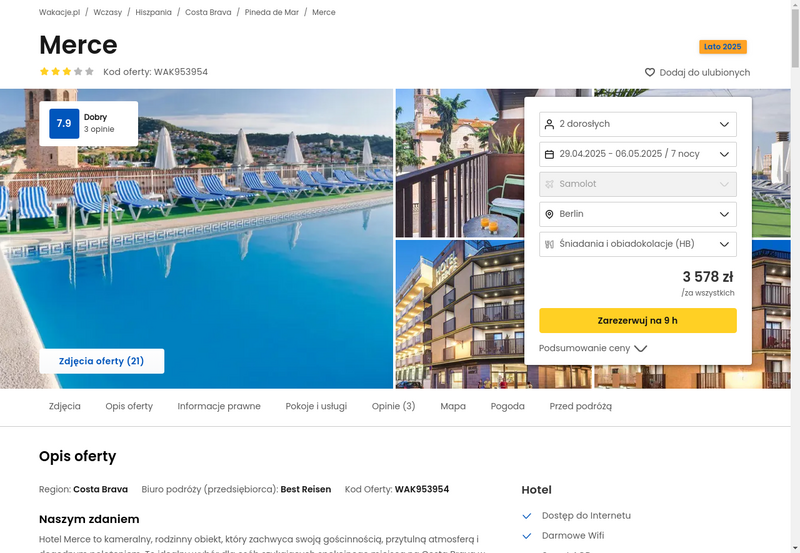This screenshot has width=800, height=553.
Task: Click the Kod oferty: WAK953954 text under title
Action: (x=156, y=72)
